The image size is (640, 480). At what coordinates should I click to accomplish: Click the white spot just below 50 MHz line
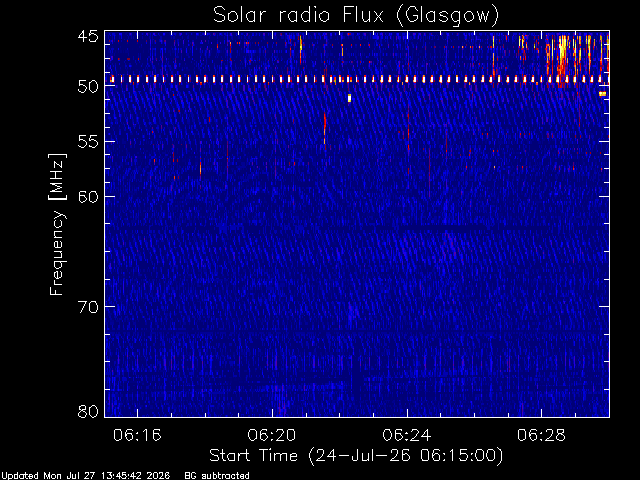[x=349, y=98]
